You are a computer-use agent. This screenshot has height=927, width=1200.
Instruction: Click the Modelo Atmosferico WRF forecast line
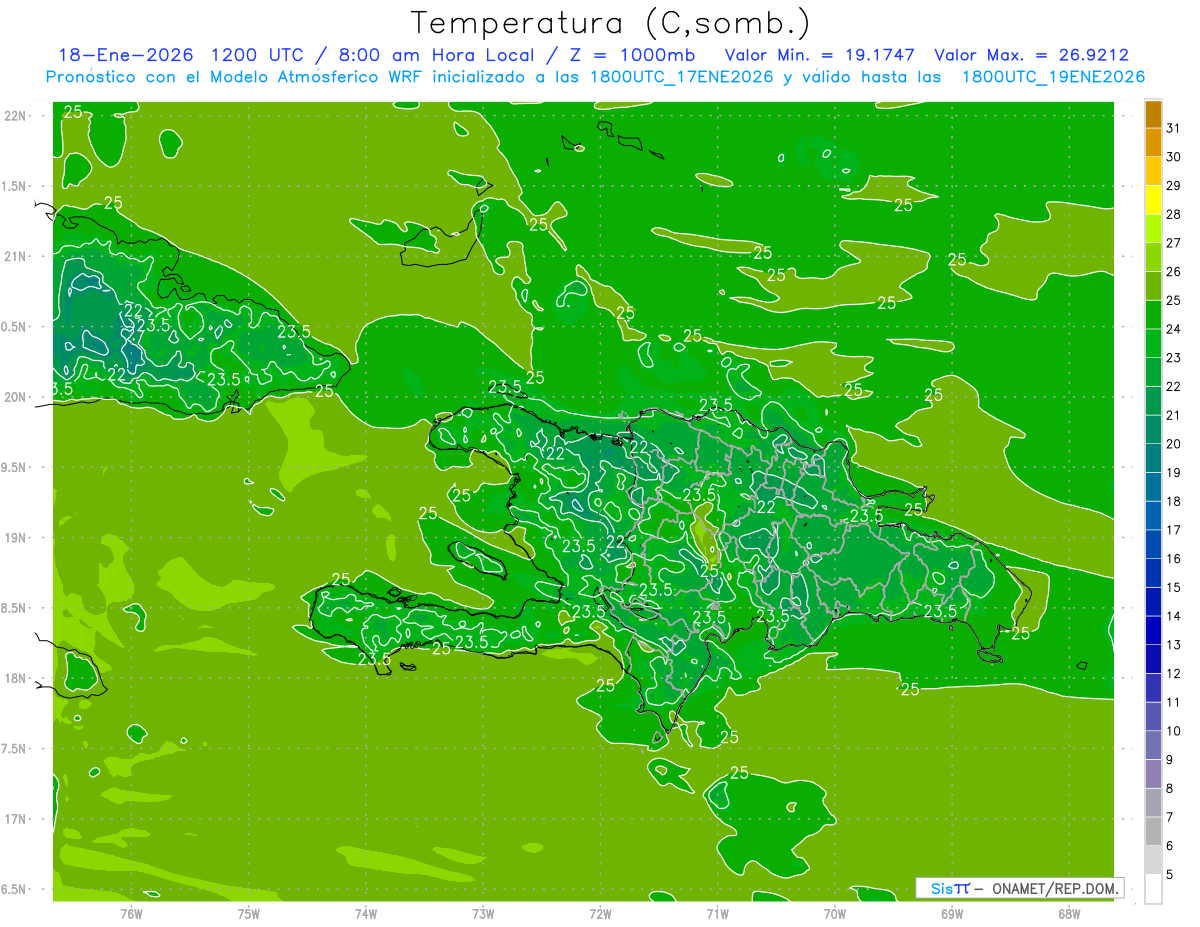(x=595, y=77)
